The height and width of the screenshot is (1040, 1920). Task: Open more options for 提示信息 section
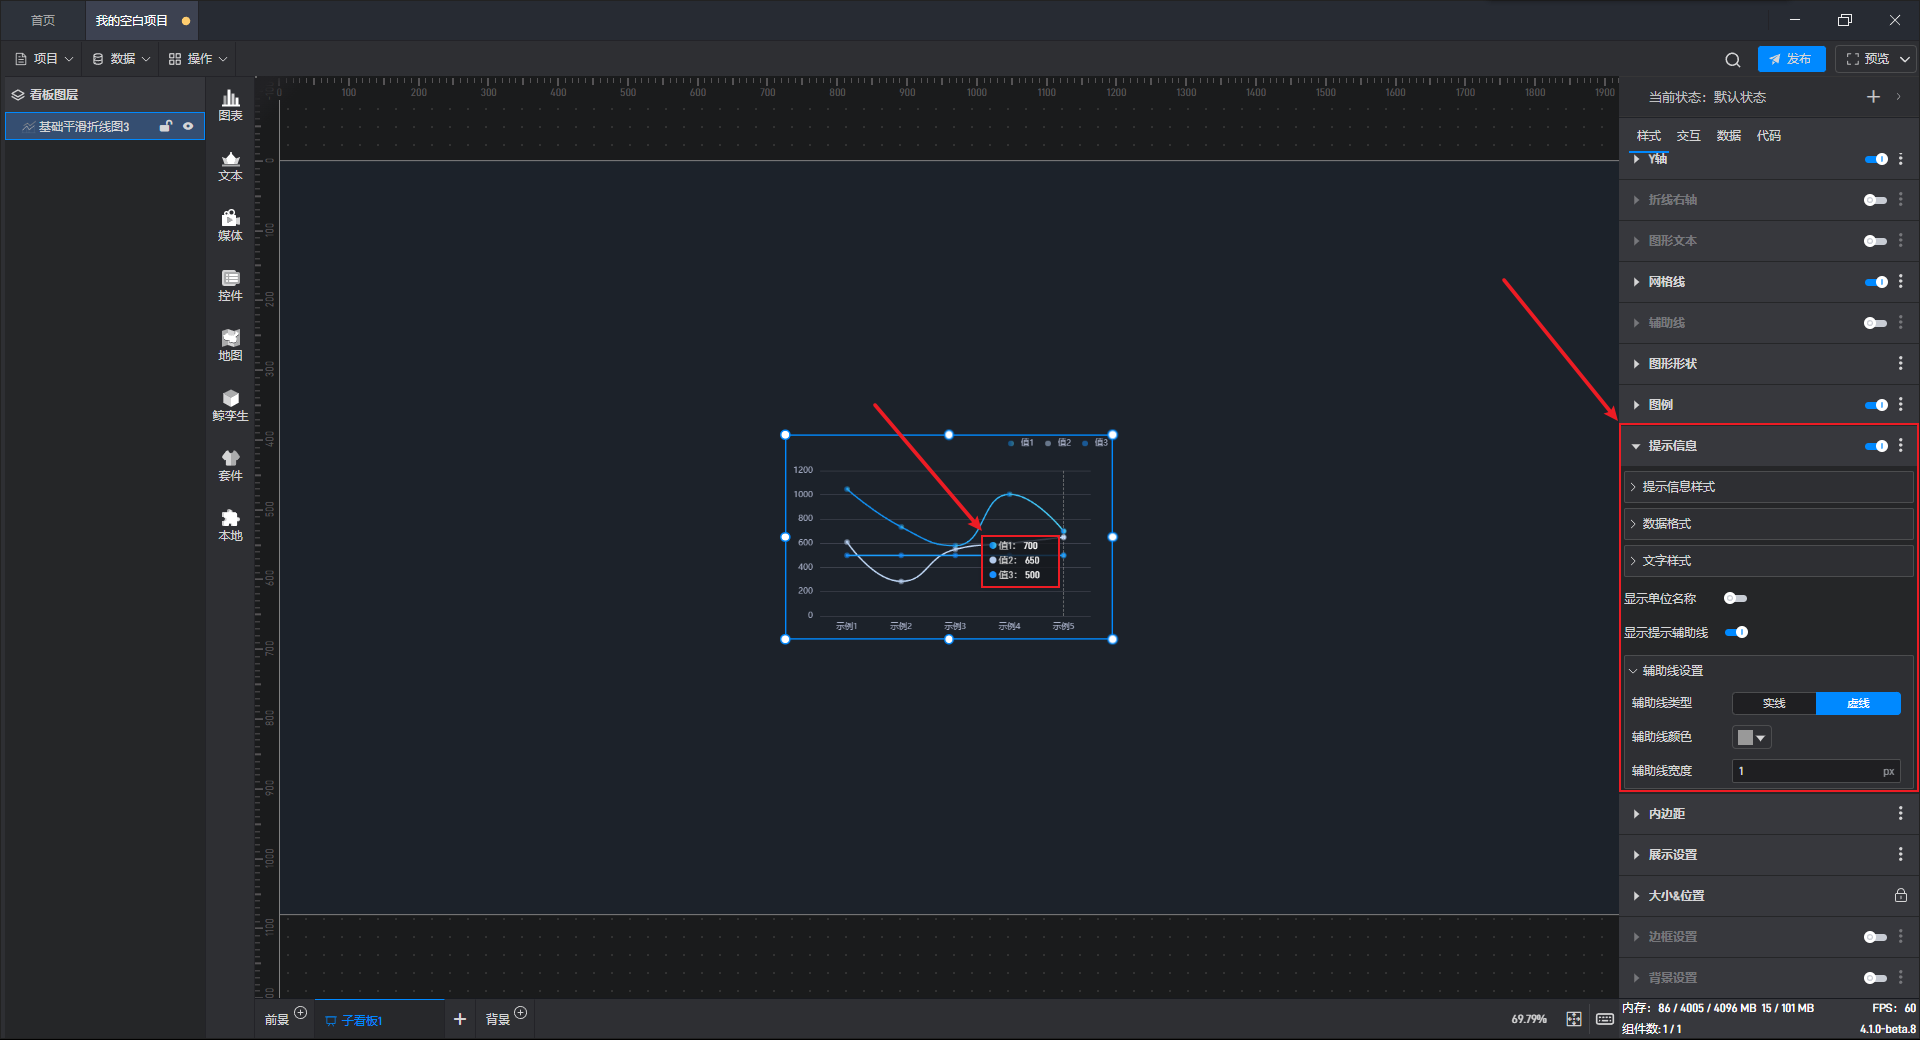coord(1901,446)
